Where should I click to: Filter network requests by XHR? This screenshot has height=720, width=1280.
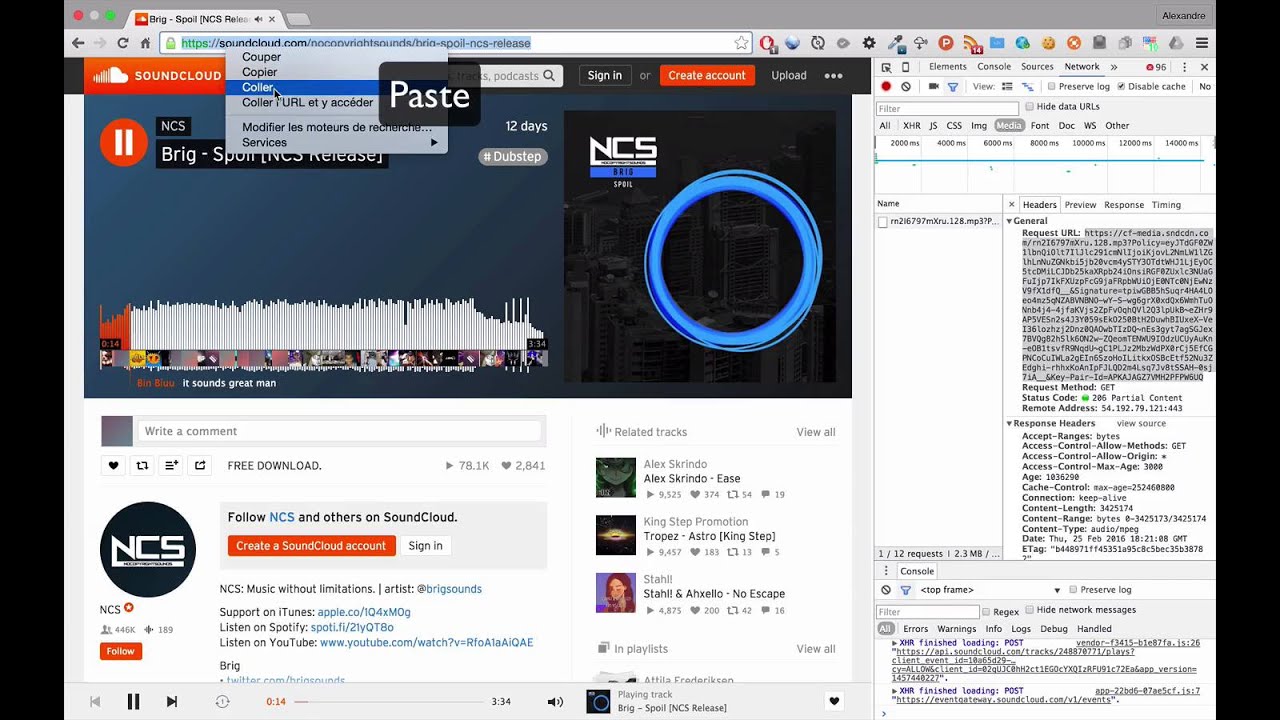tap(912, 126)
